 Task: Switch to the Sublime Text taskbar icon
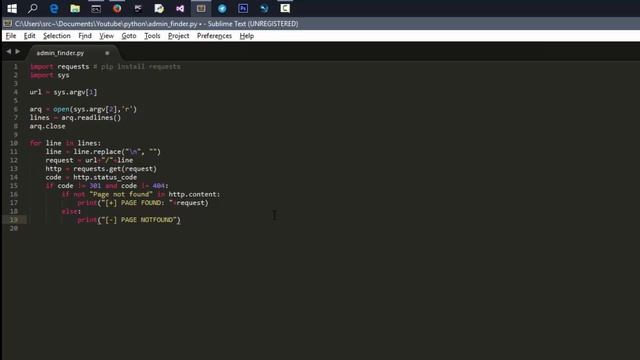(201, 8)
